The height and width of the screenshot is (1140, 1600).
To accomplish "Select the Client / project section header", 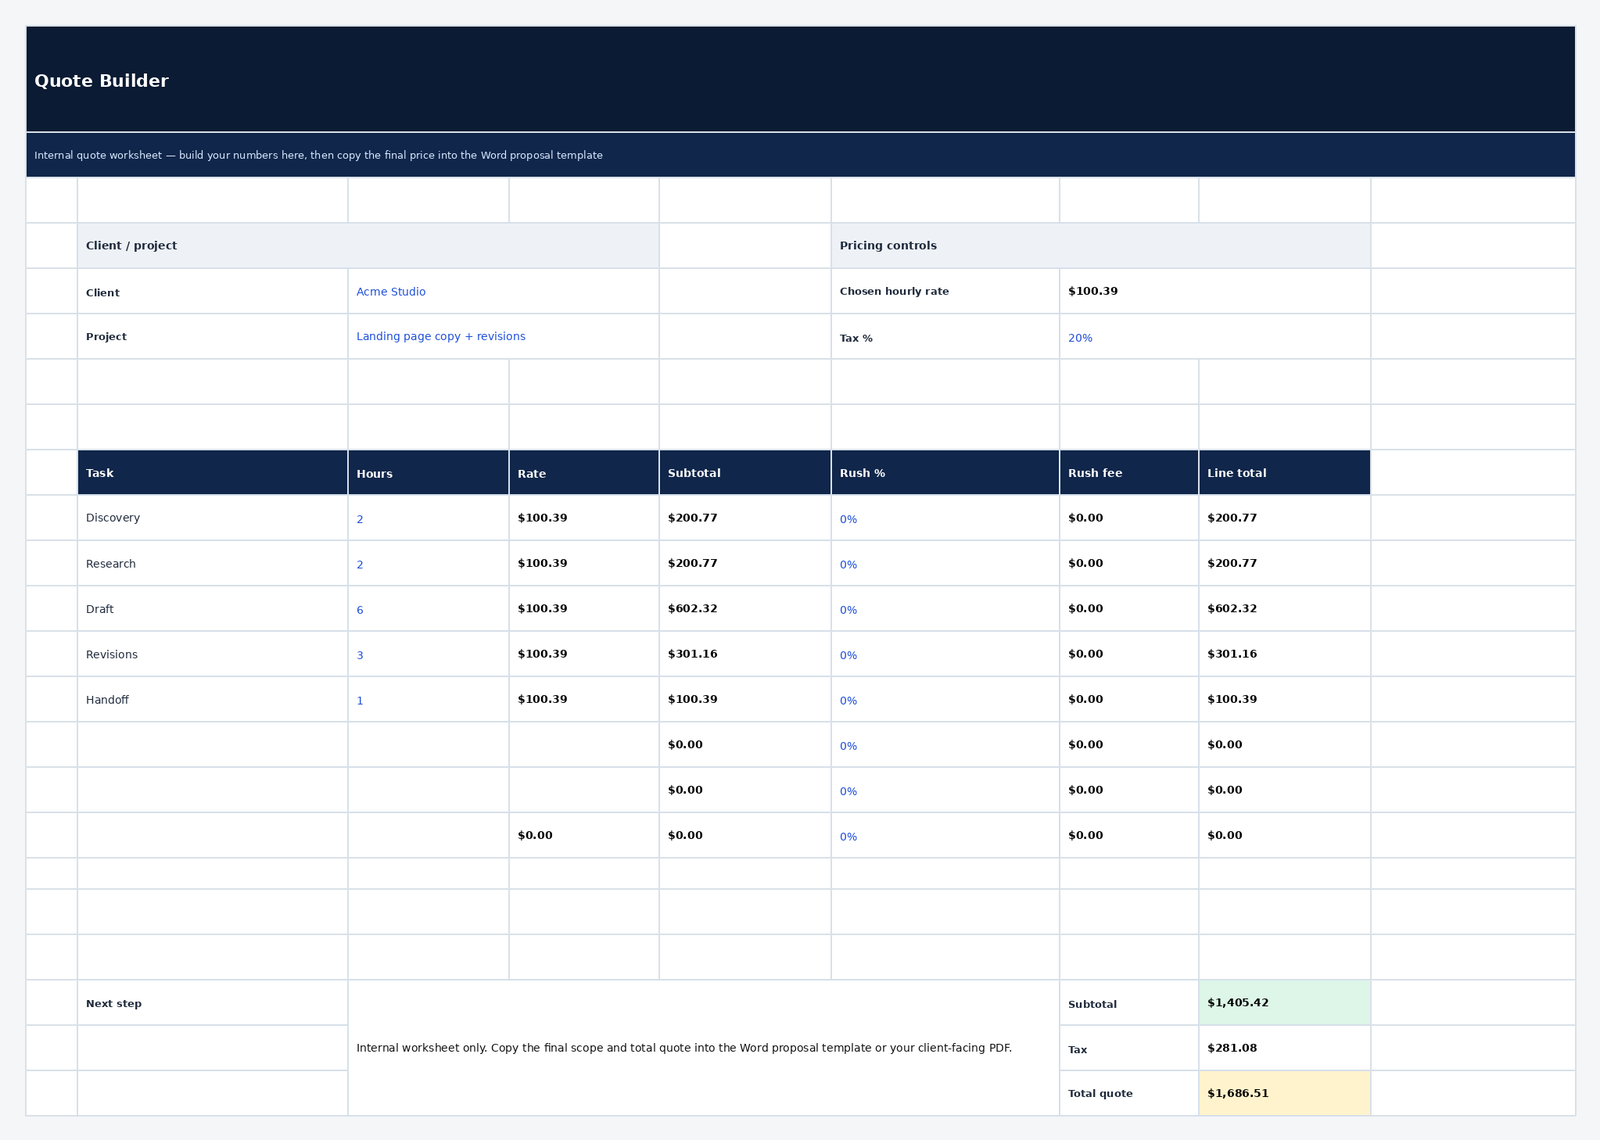I will click(131, 245).
